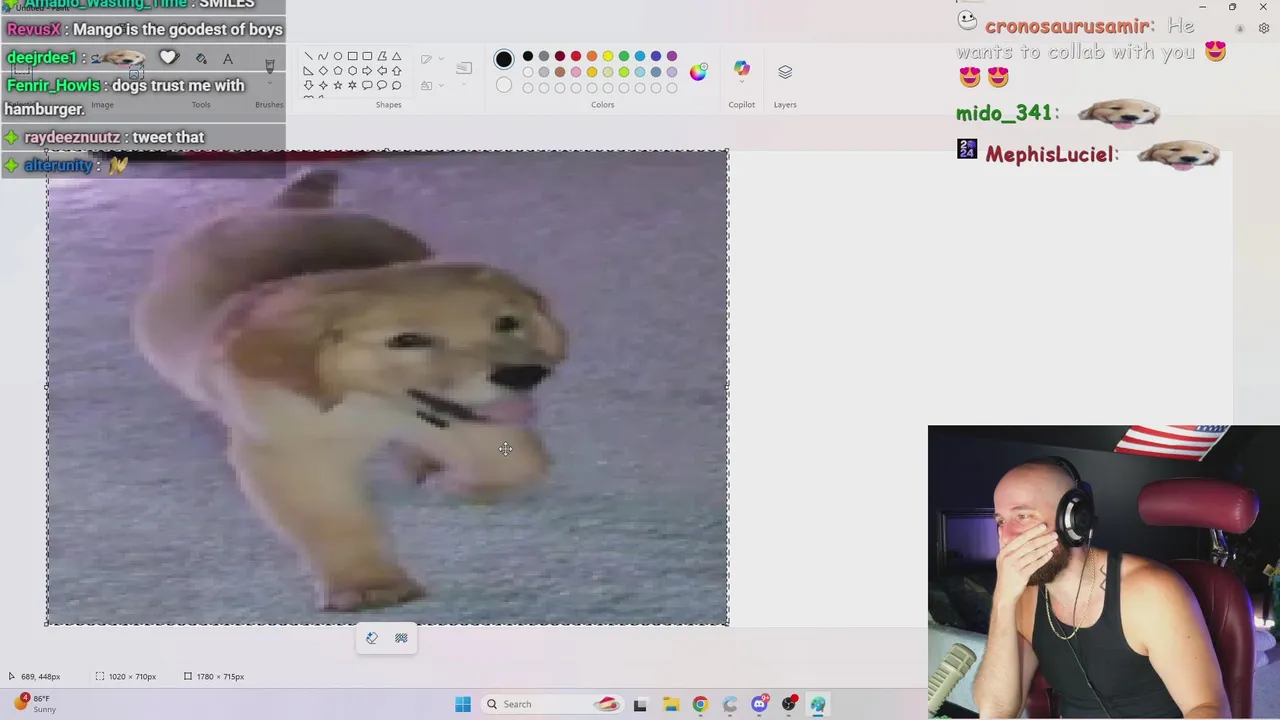This screenshot has width=1280, height=720.
Task: Pick the lavender color swatch
Action: [672, 72]
